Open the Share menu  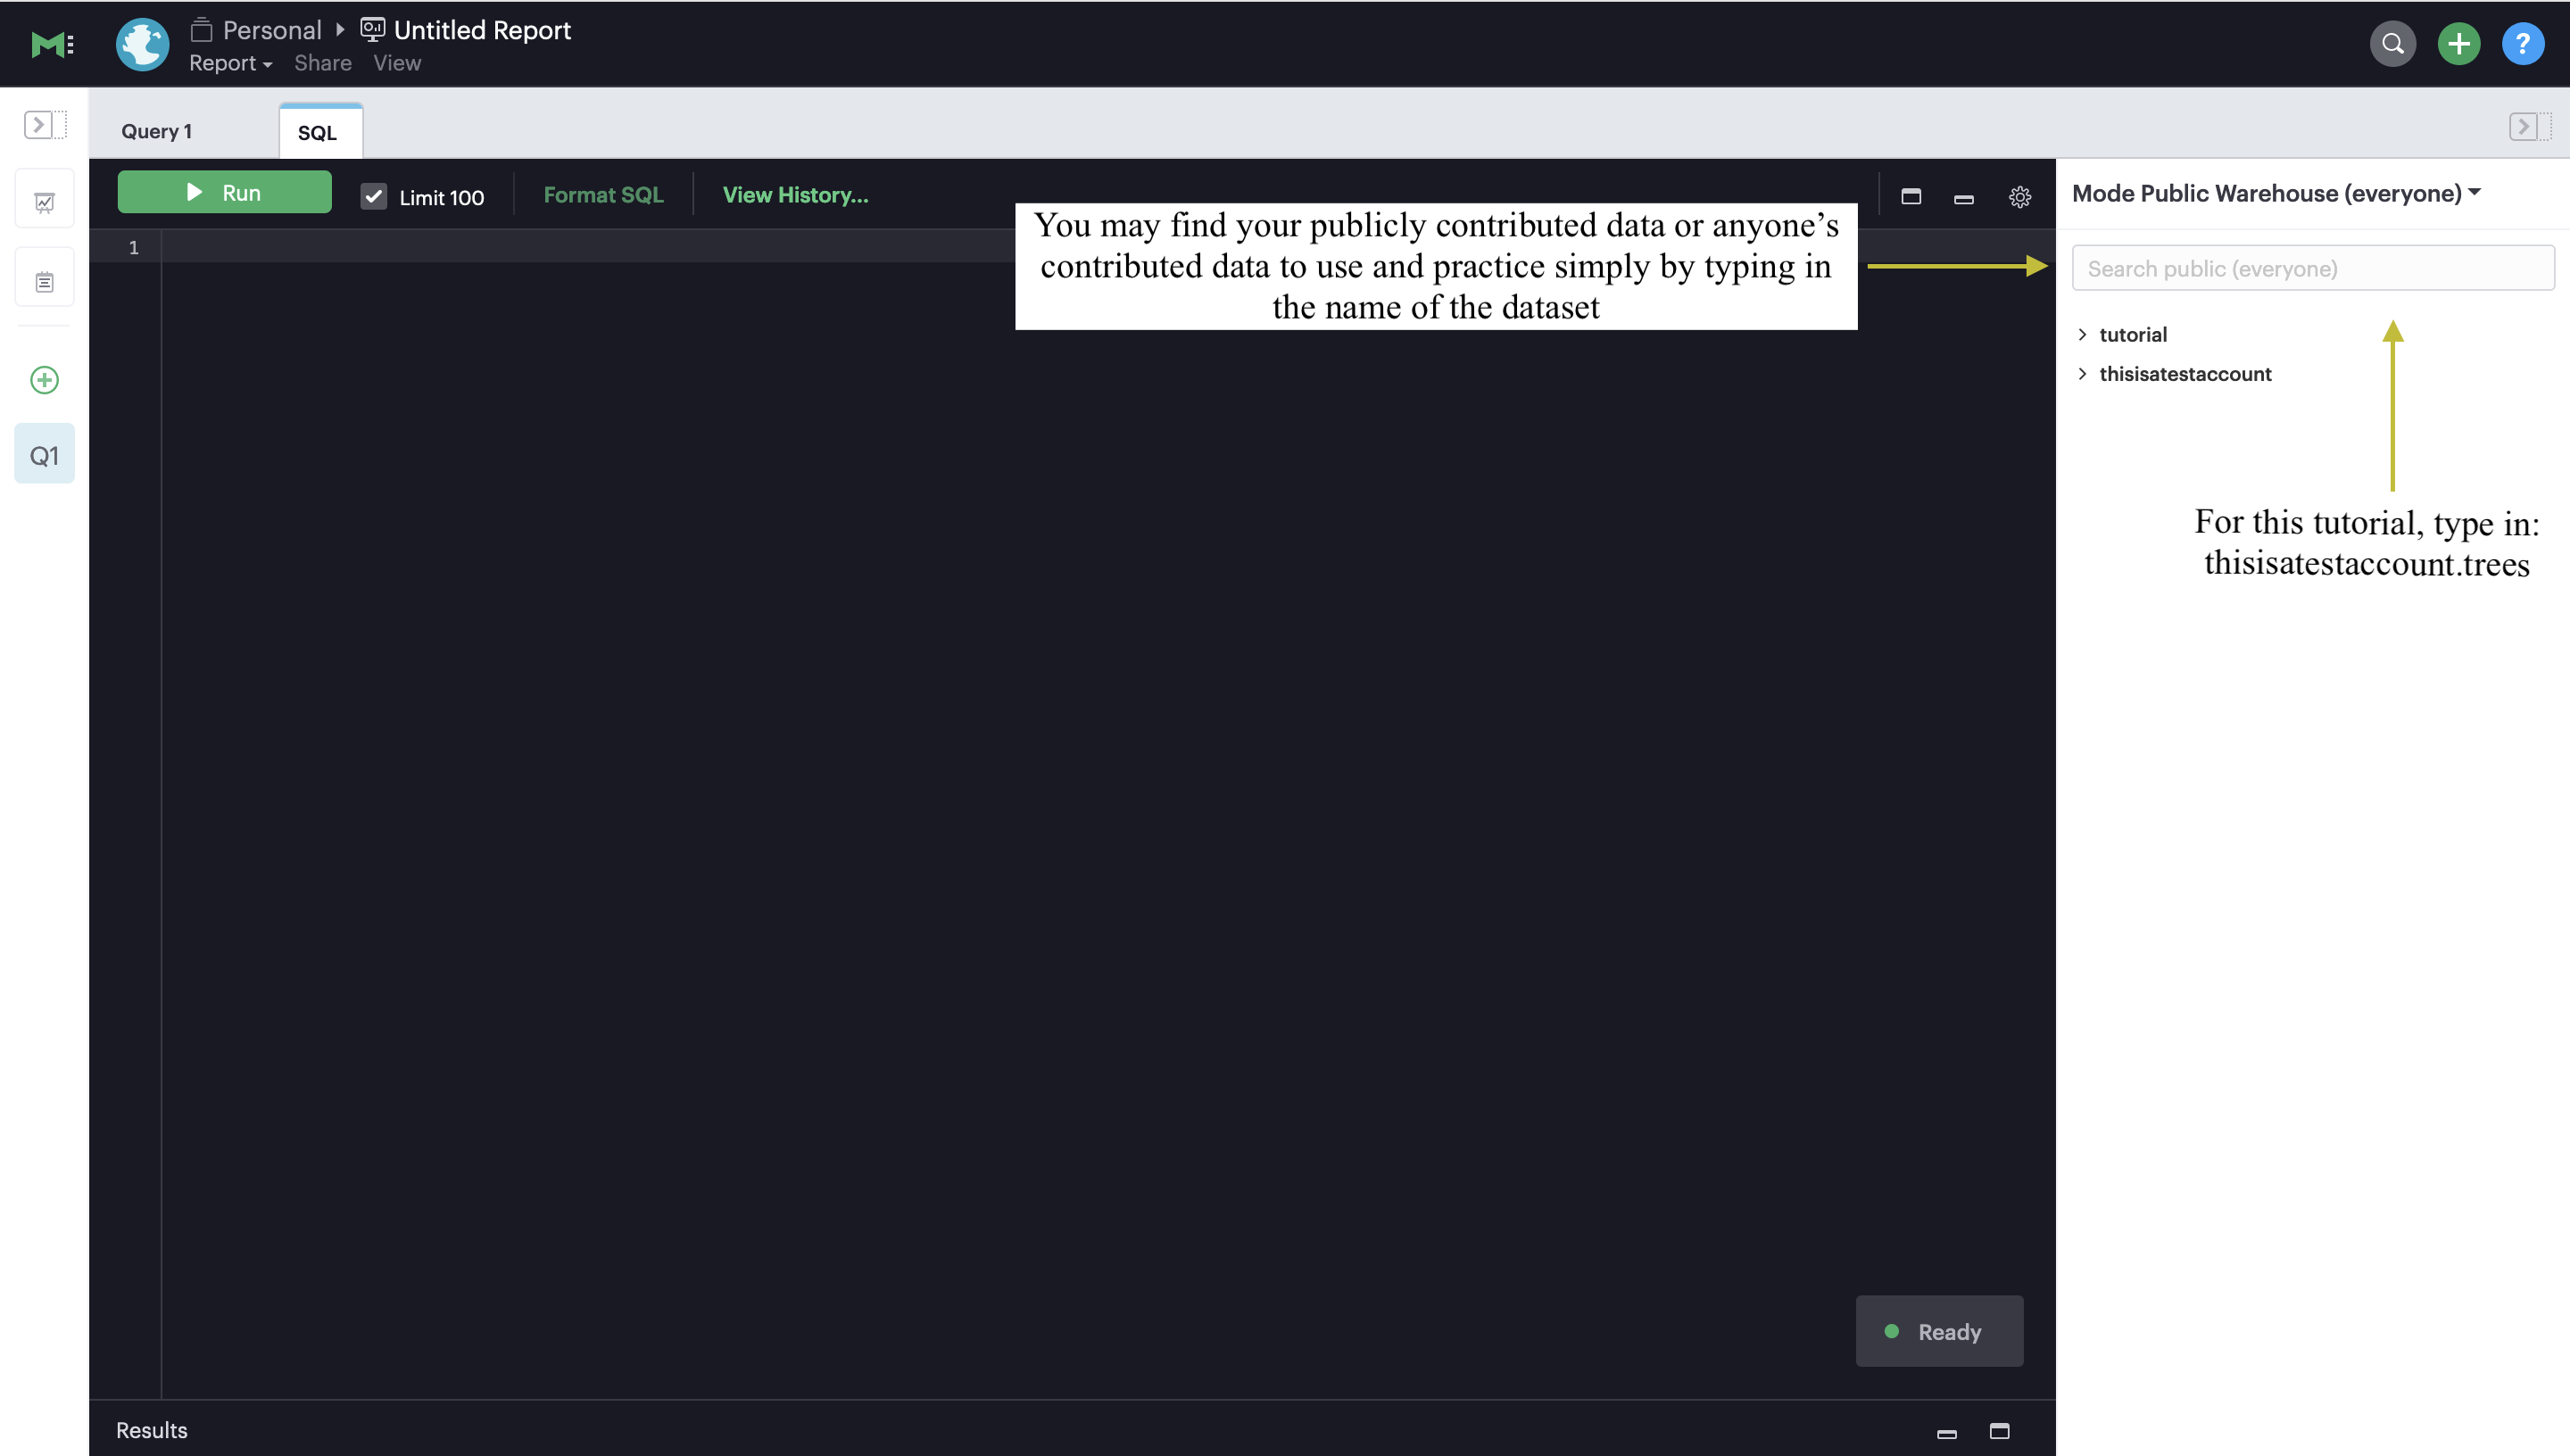[x=323, y=63]
